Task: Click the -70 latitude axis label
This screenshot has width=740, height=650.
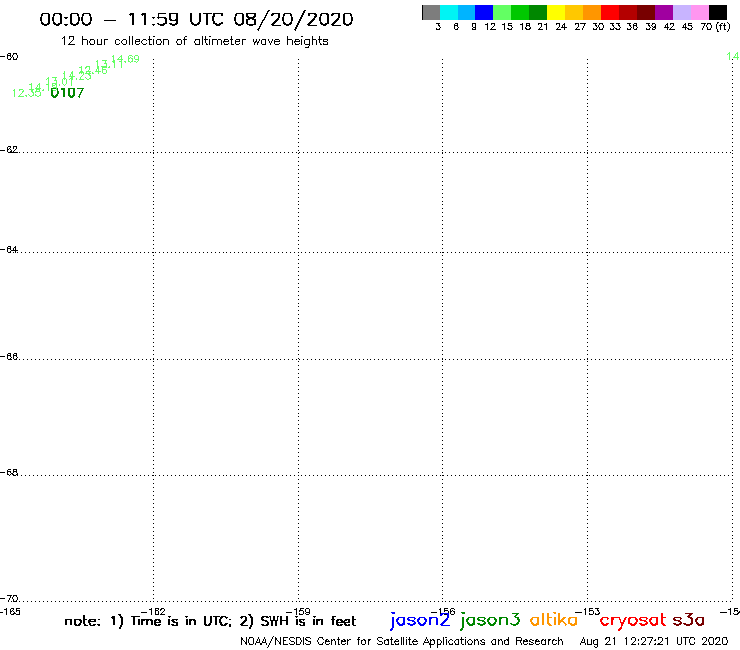Action: click(x=9, y=599)
